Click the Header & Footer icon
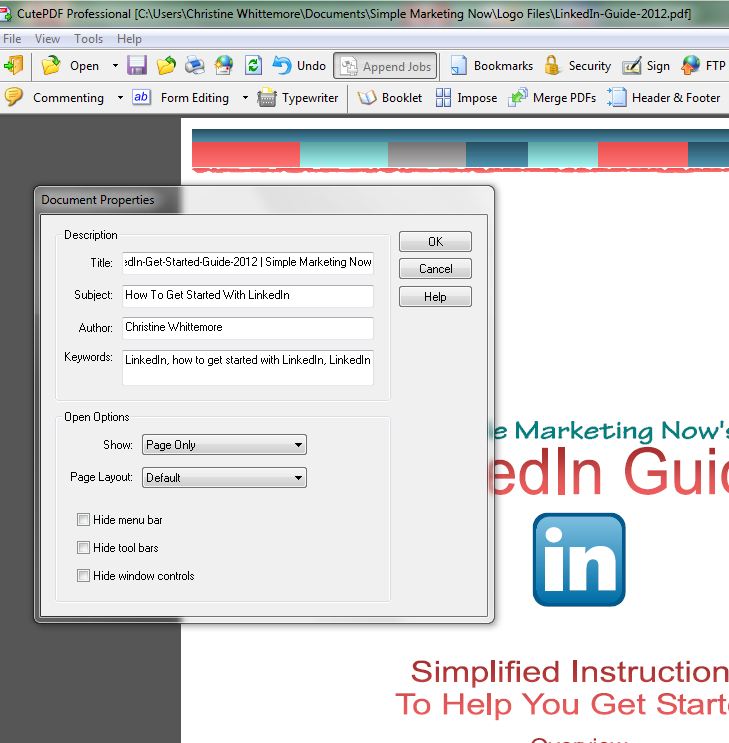 [x=616, y=98]
